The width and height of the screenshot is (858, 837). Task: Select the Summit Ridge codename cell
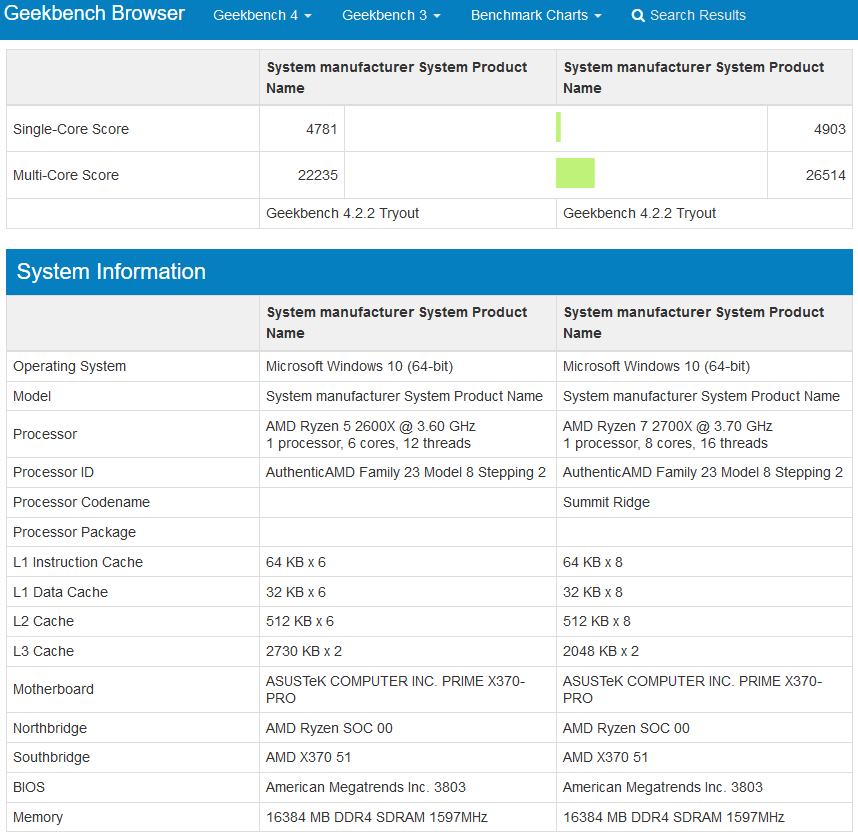pyautogui.click(x=606, y=502)
